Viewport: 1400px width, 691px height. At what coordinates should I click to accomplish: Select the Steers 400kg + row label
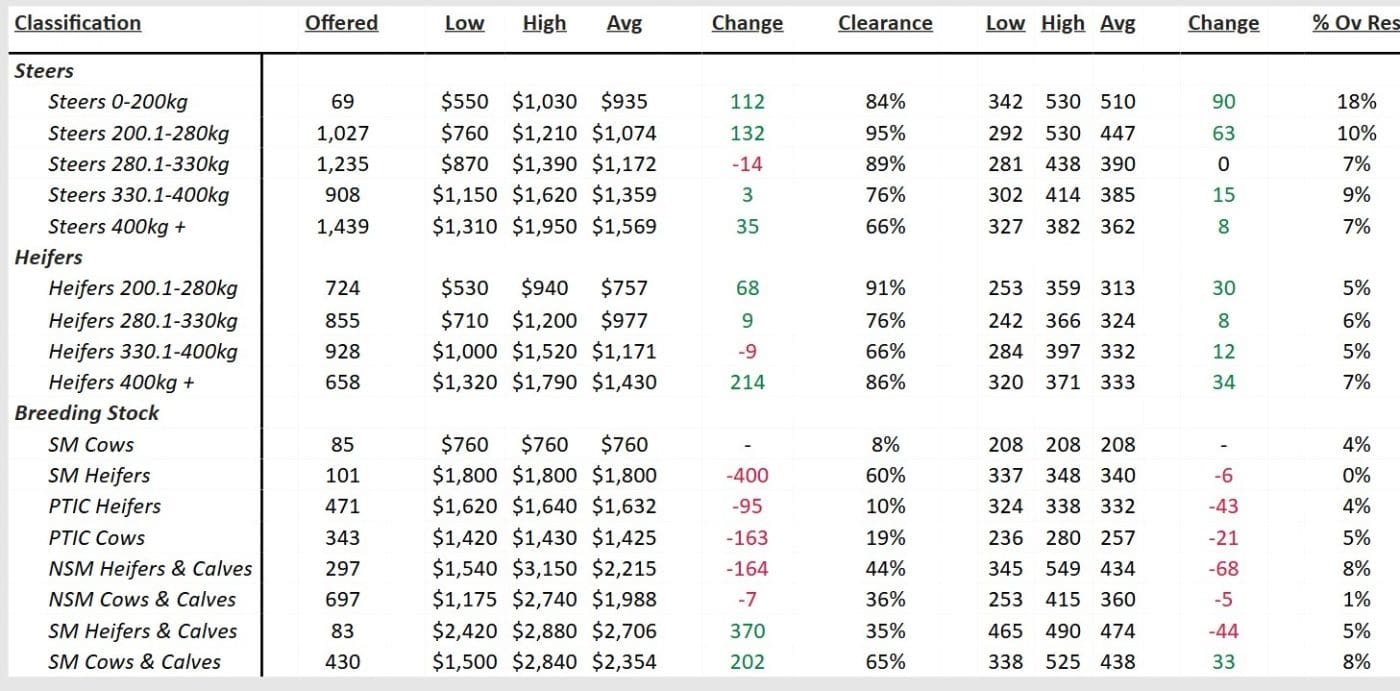point(117,226)
